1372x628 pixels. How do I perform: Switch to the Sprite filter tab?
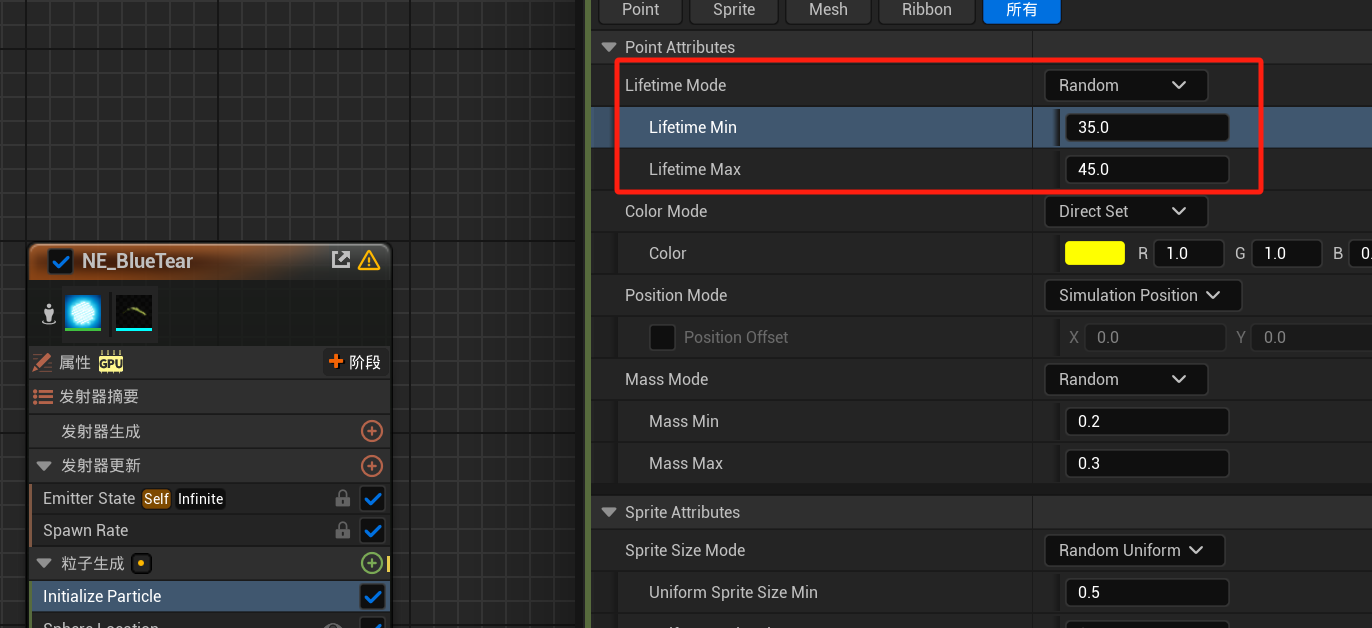coord(734,9)
